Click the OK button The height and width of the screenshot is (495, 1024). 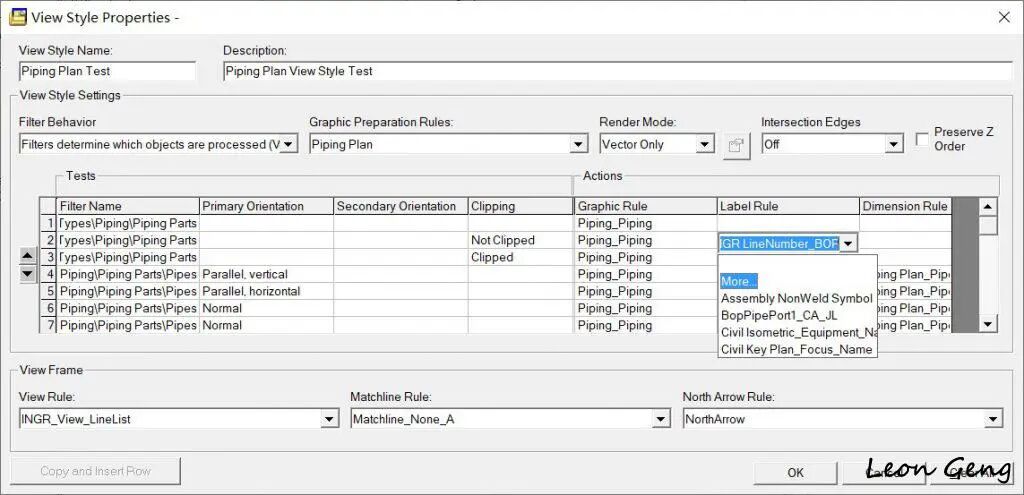pos(795,472)
